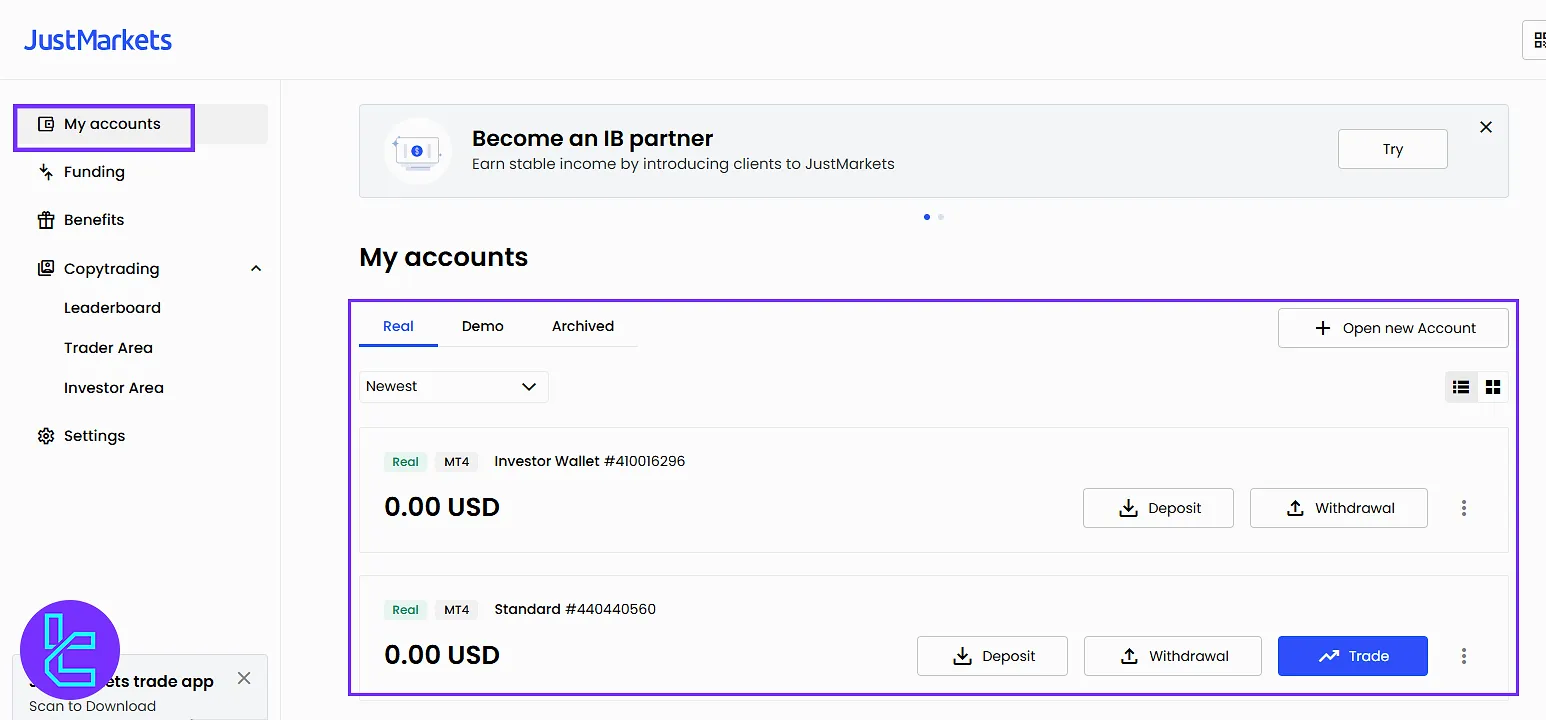Open Trader Area
Screen dimensions: 1546x720
[x=108, y=348]
